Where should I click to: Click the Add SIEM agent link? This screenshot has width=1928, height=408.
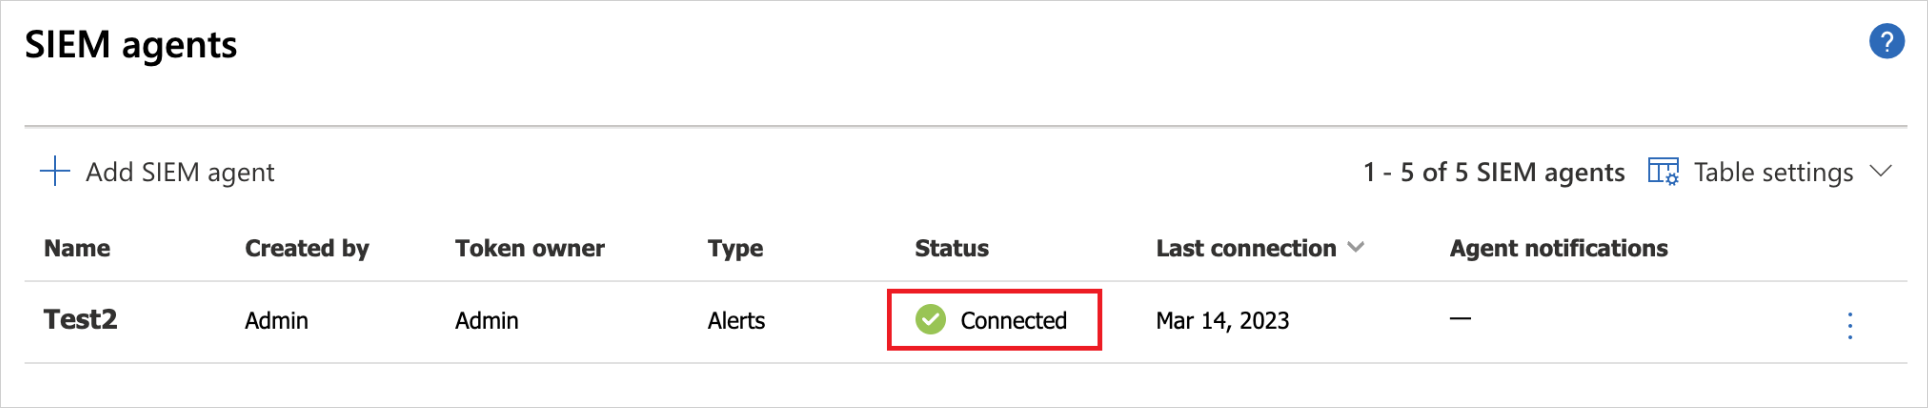[180, 172]
